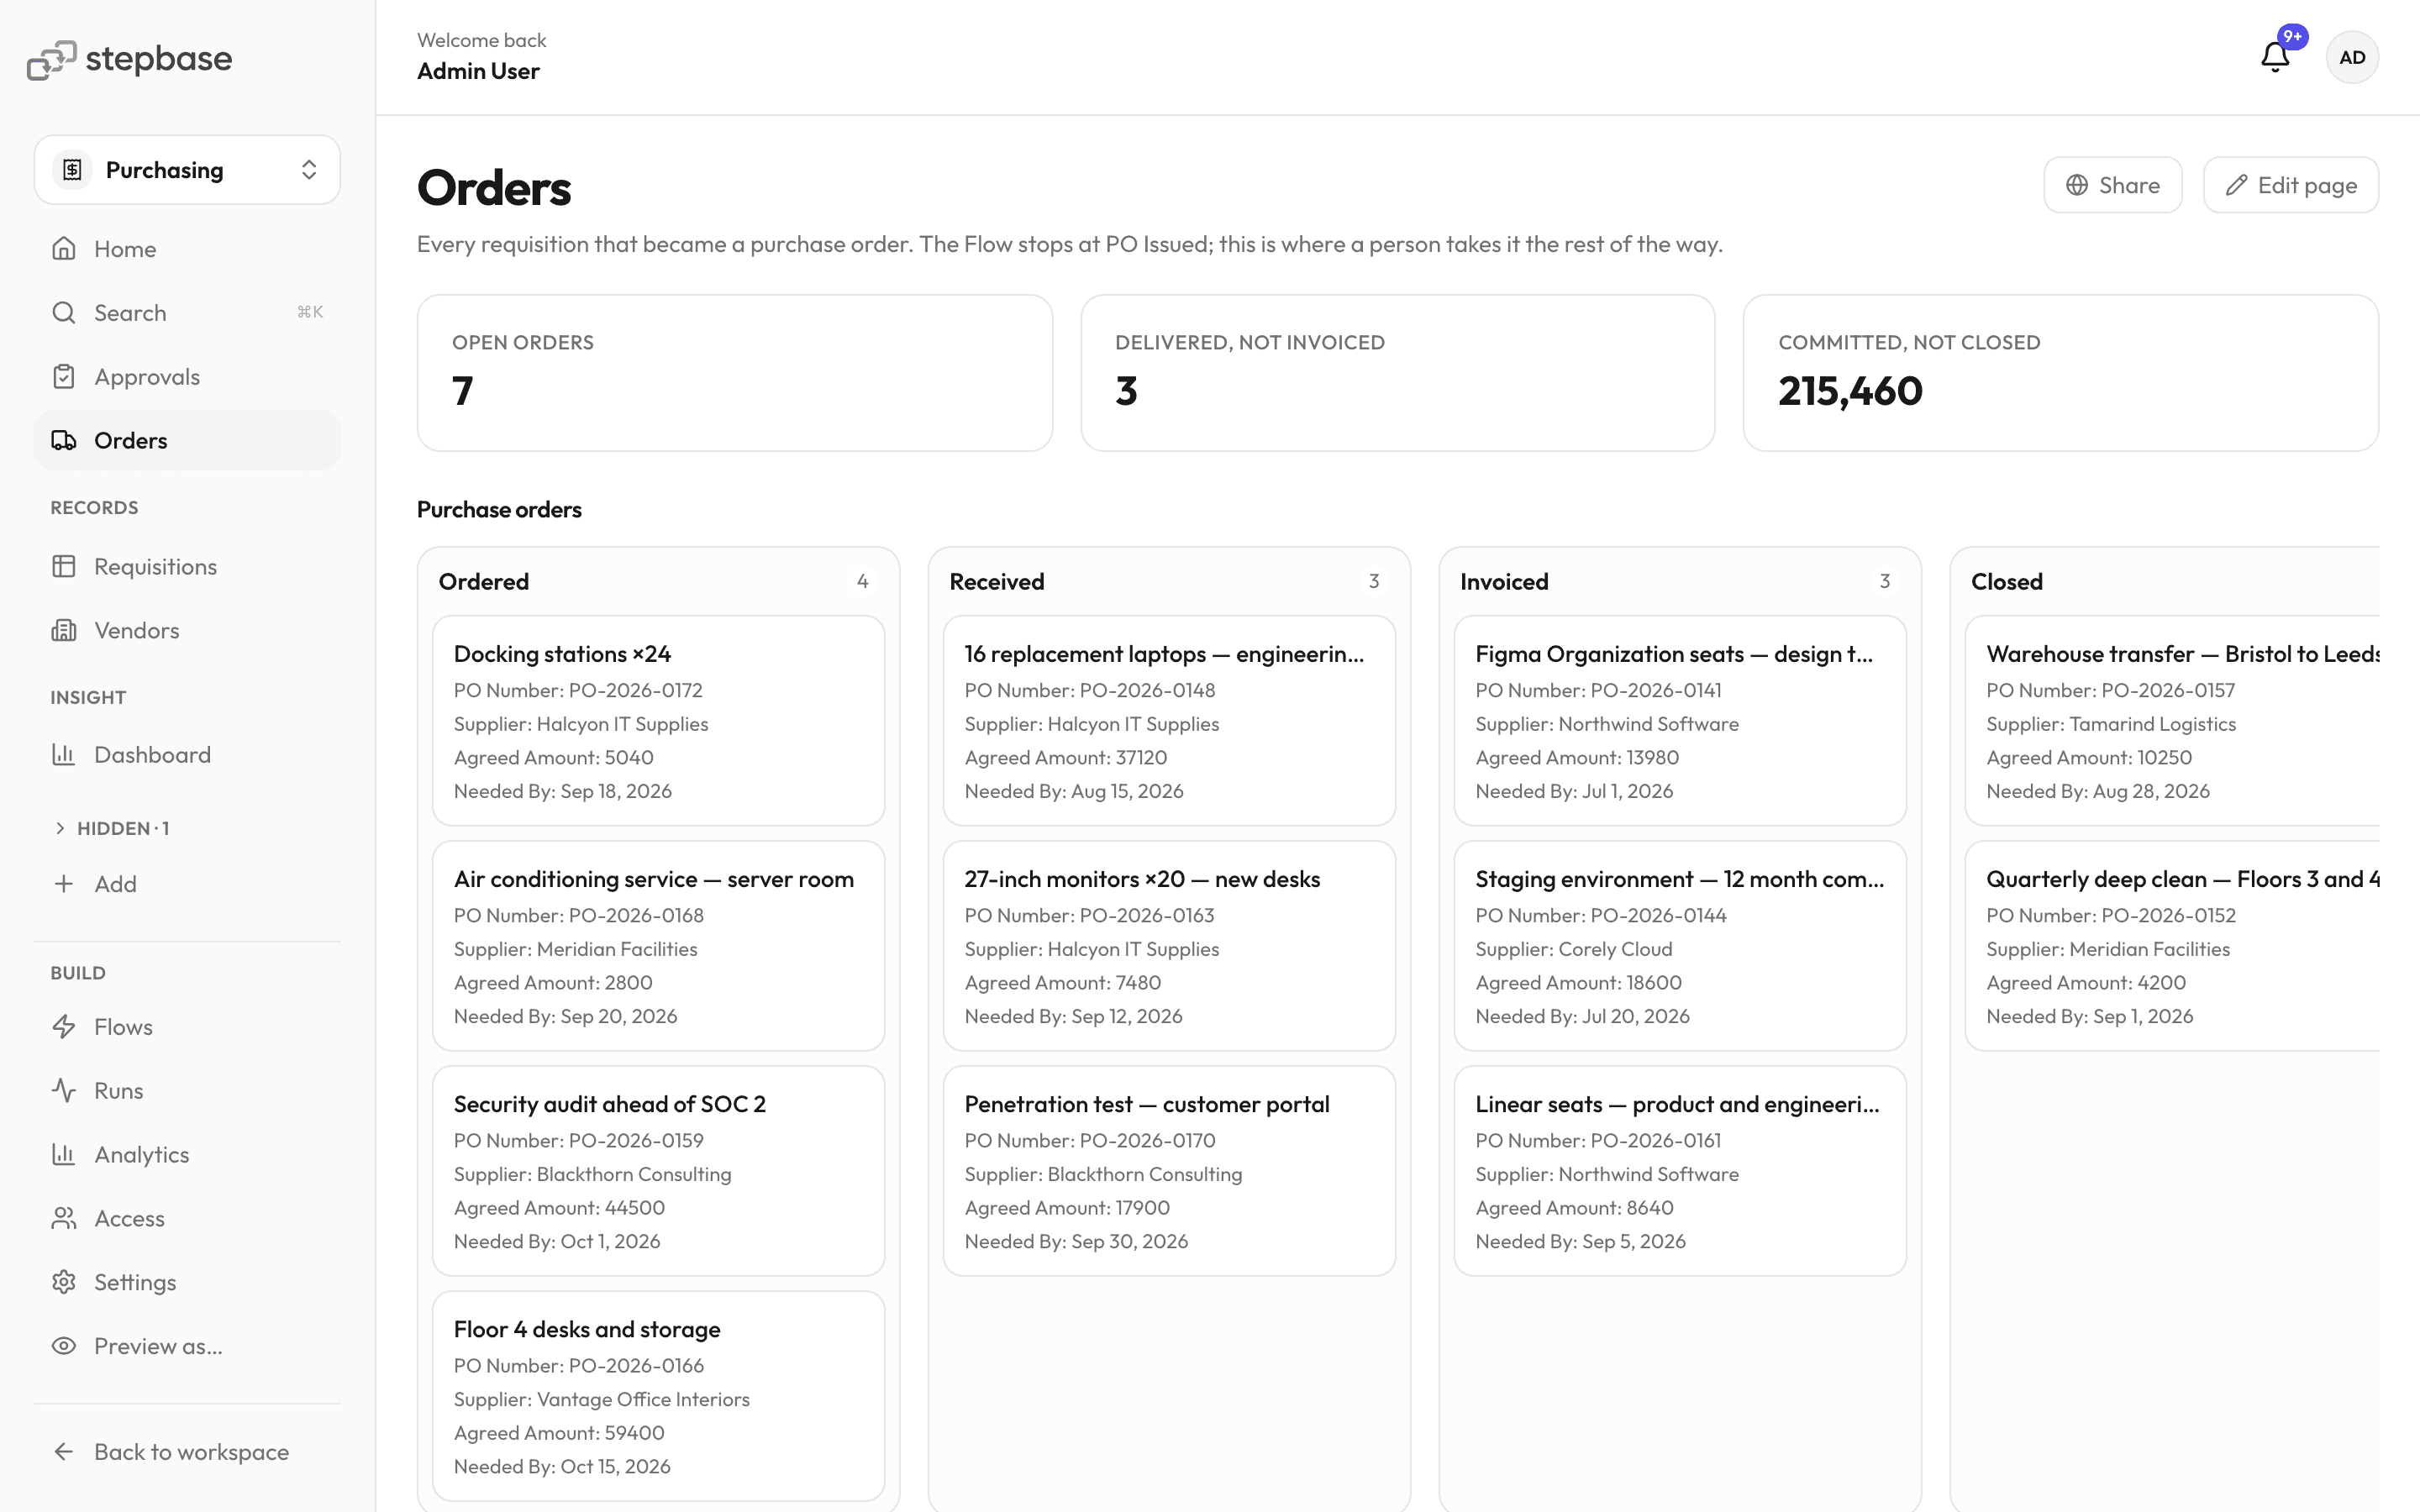Click the Purchasing app ledger icon
The height and width of the screenshot is (1512, 2420).
point(72,170)
